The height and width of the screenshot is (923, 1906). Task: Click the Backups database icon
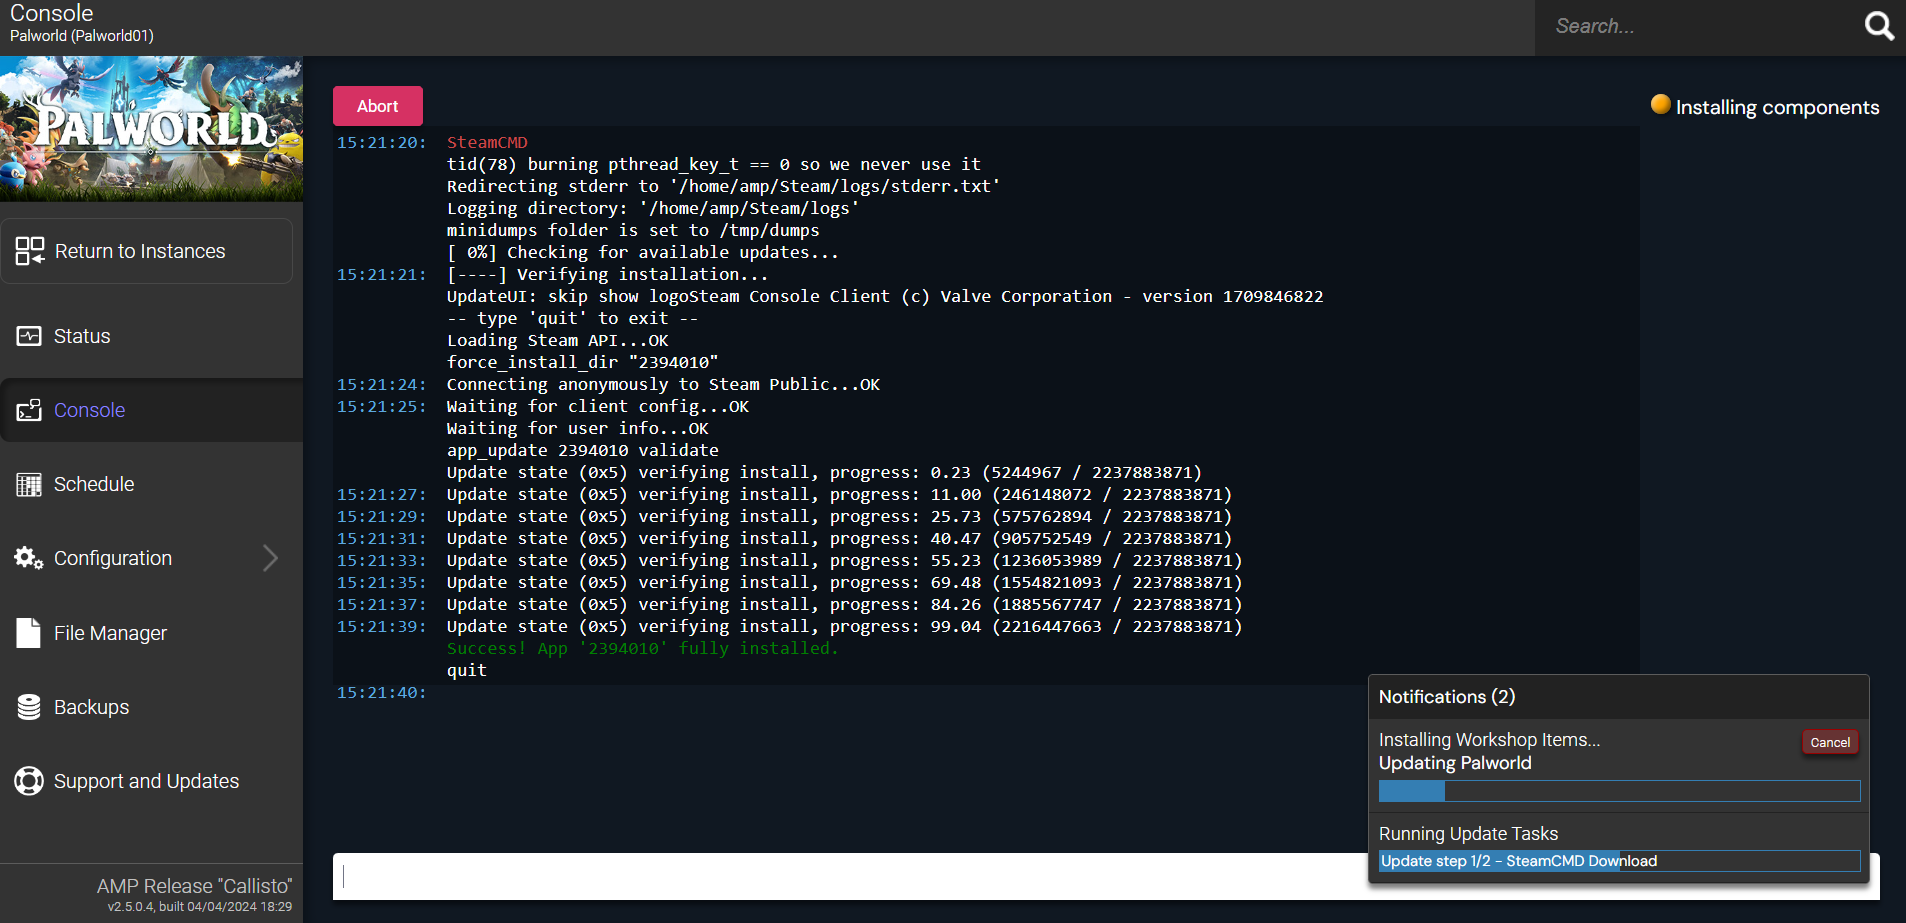pos(29,707)
